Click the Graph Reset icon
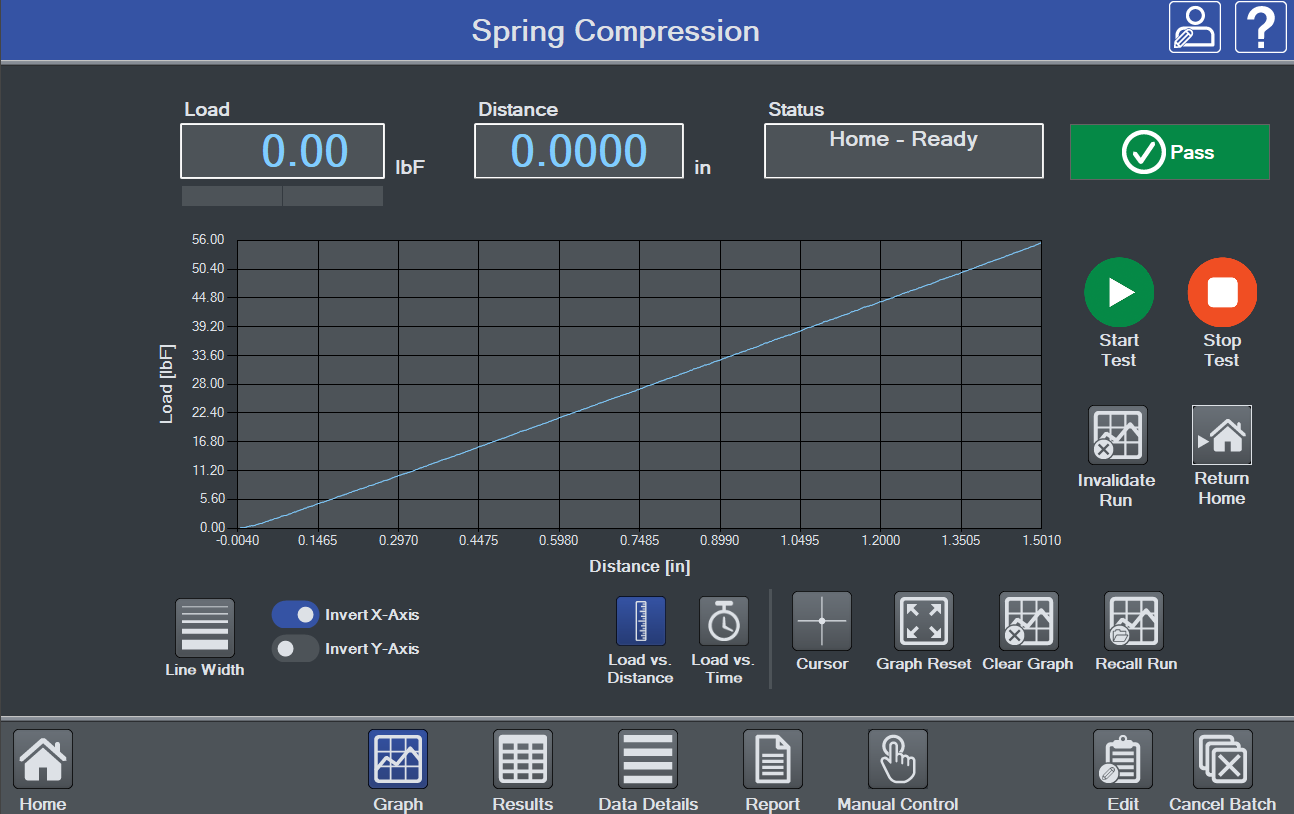Viewport: 1294px width, 814px height. coord(924,621)
